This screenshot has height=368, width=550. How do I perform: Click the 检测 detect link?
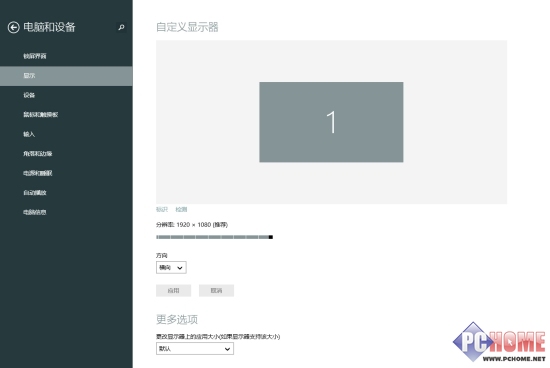(181, 209)
